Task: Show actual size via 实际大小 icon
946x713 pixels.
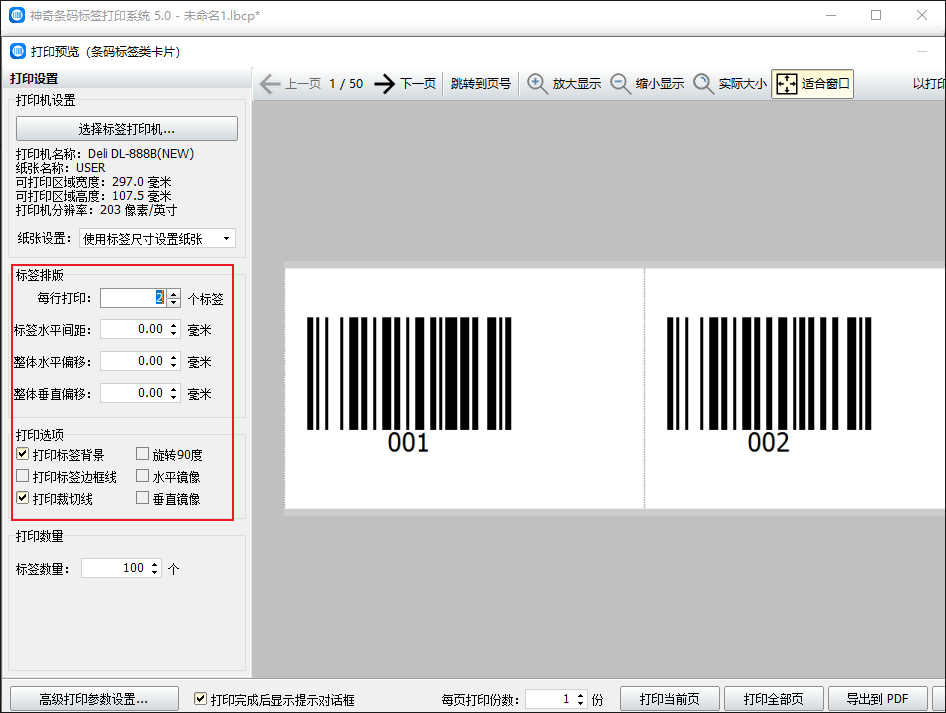Action: coord(703,83)
